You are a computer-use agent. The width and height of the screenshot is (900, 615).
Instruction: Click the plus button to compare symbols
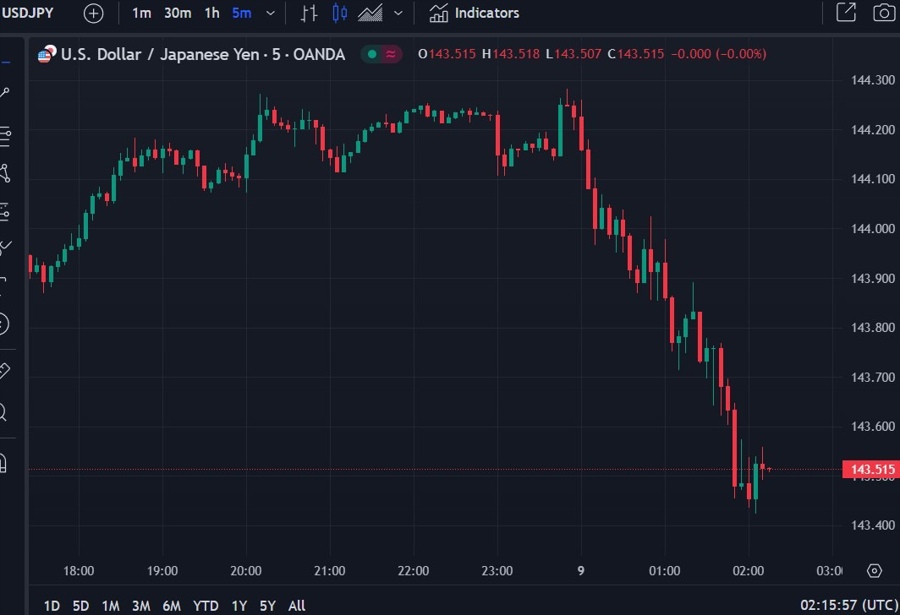tap(93, 13)
